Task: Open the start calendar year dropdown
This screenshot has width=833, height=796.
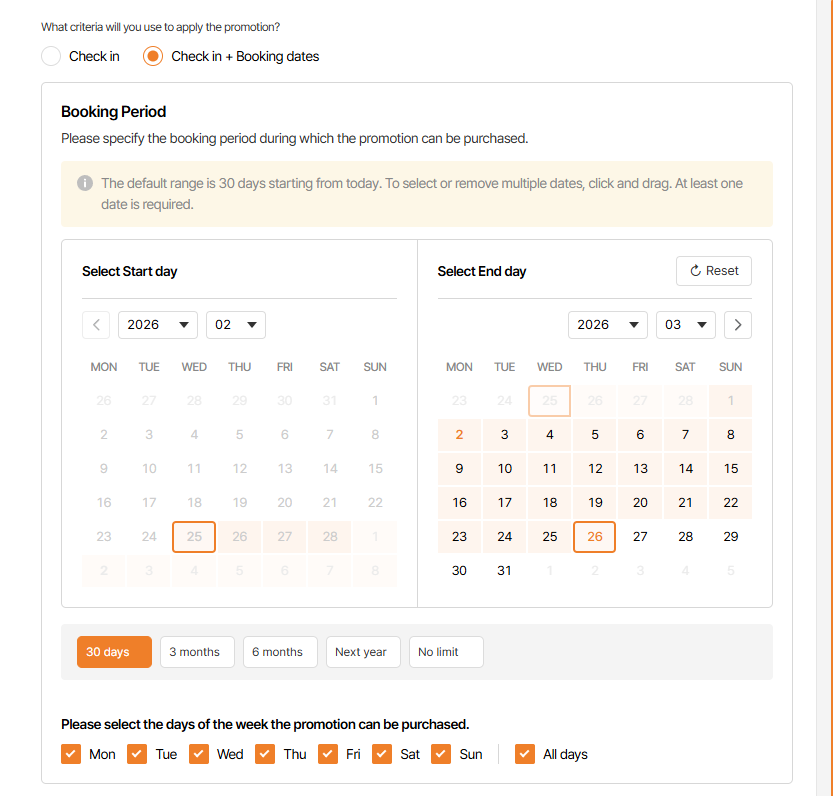Action: click(158, 325)
